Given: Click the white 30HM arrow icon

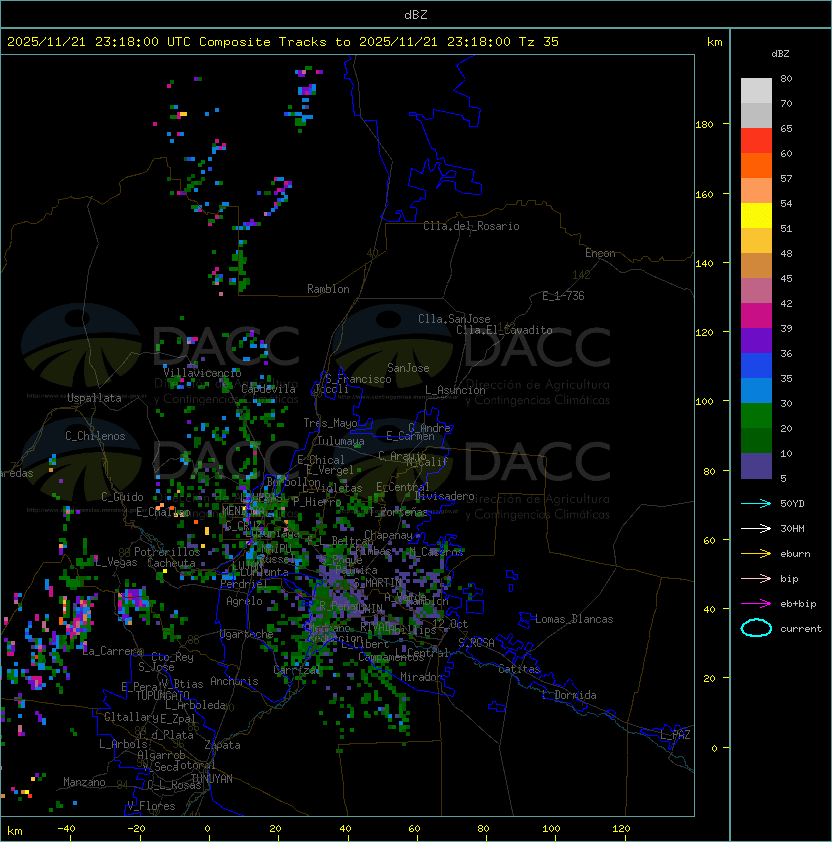Looking at the screenshot, I should [x=756, y=528].
